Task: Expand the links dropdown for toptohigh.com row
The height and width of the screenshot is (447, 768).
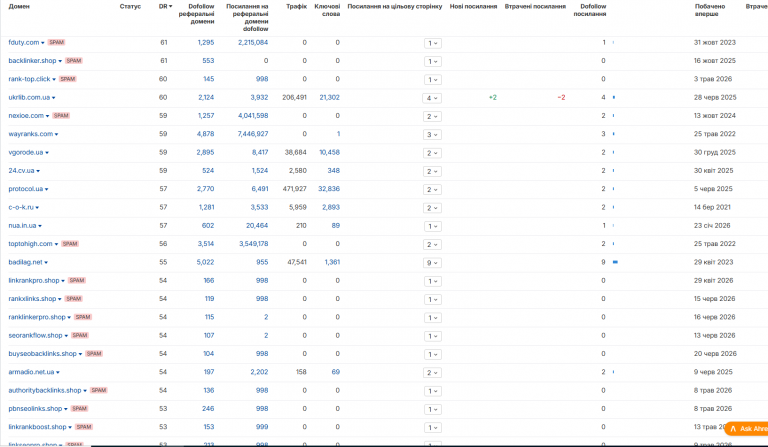Action: 432,244
